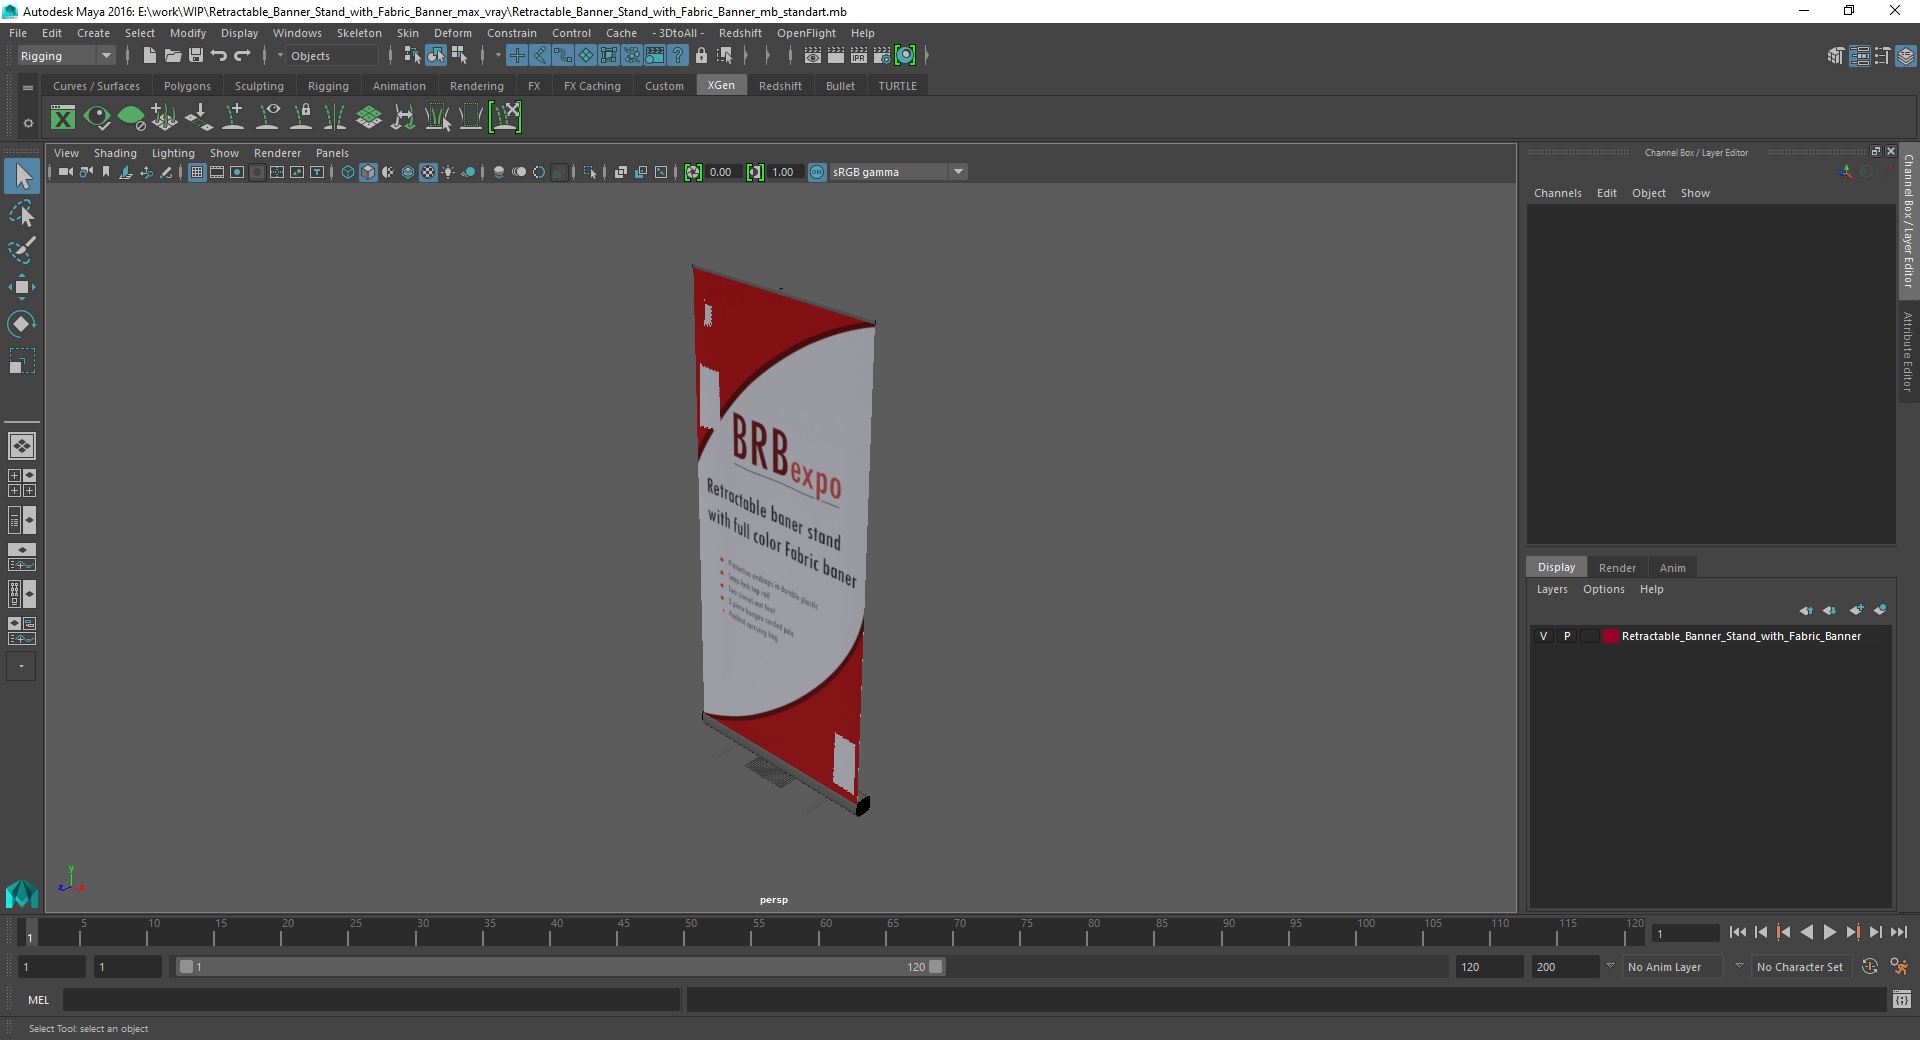Jump to the end of playback range

[x=1898, y=932]
